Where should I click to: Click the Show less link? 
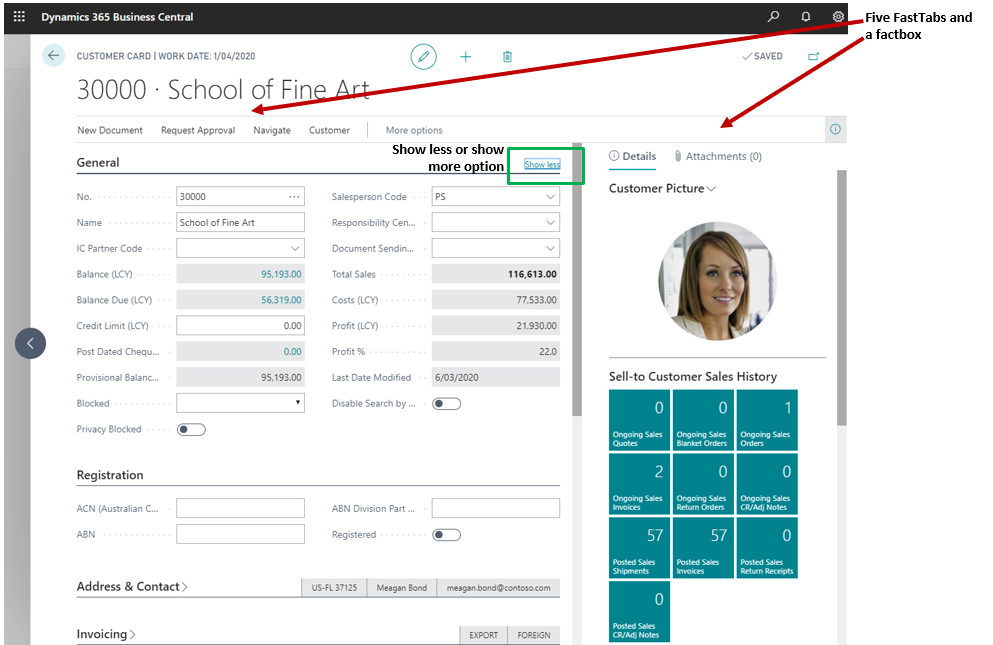542,165
